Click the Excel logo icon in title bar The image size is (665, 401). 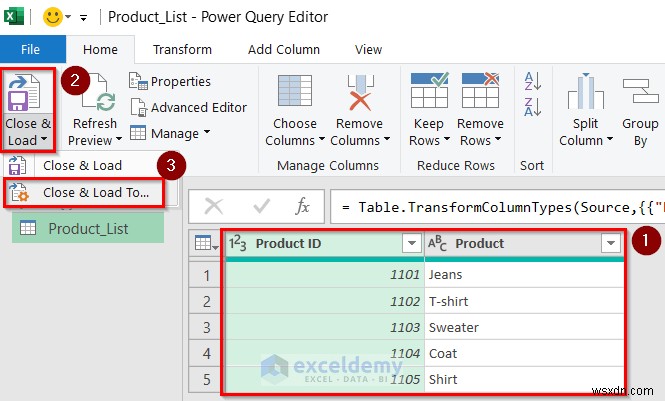14,17
